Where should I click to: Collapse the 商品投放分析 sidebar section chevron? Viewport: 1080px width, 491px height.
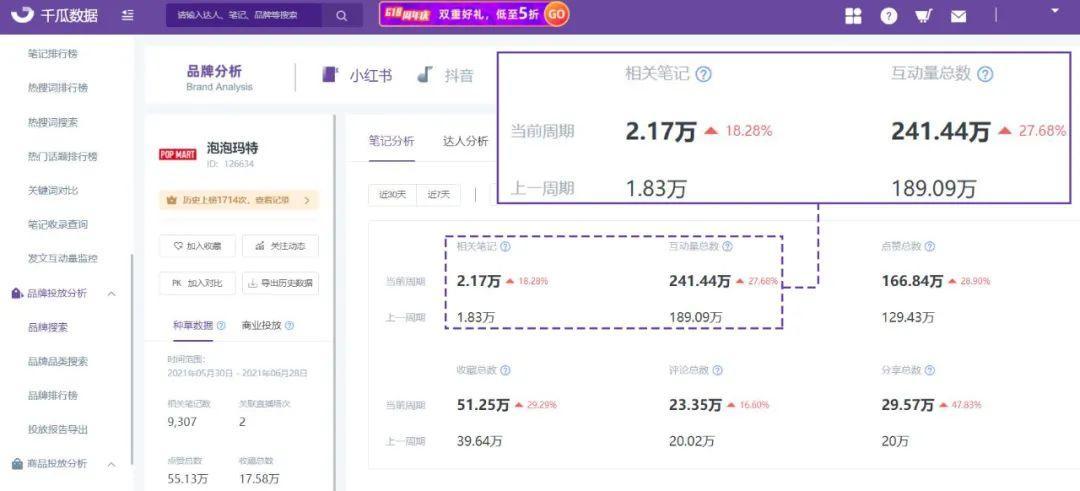(x=112, y=465)
